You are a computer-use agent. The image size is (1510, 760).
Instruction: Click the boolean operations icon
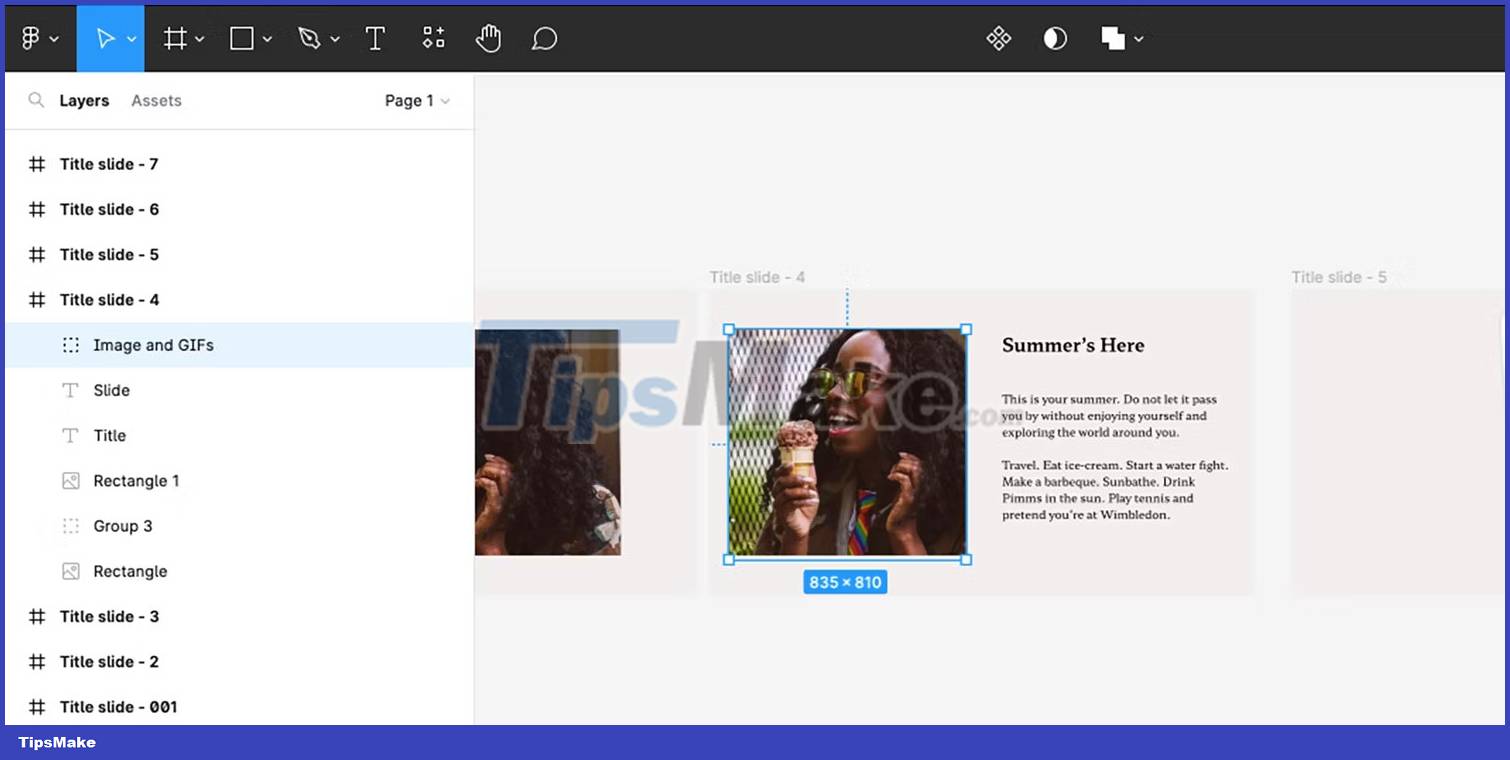tap(1113, 38)
